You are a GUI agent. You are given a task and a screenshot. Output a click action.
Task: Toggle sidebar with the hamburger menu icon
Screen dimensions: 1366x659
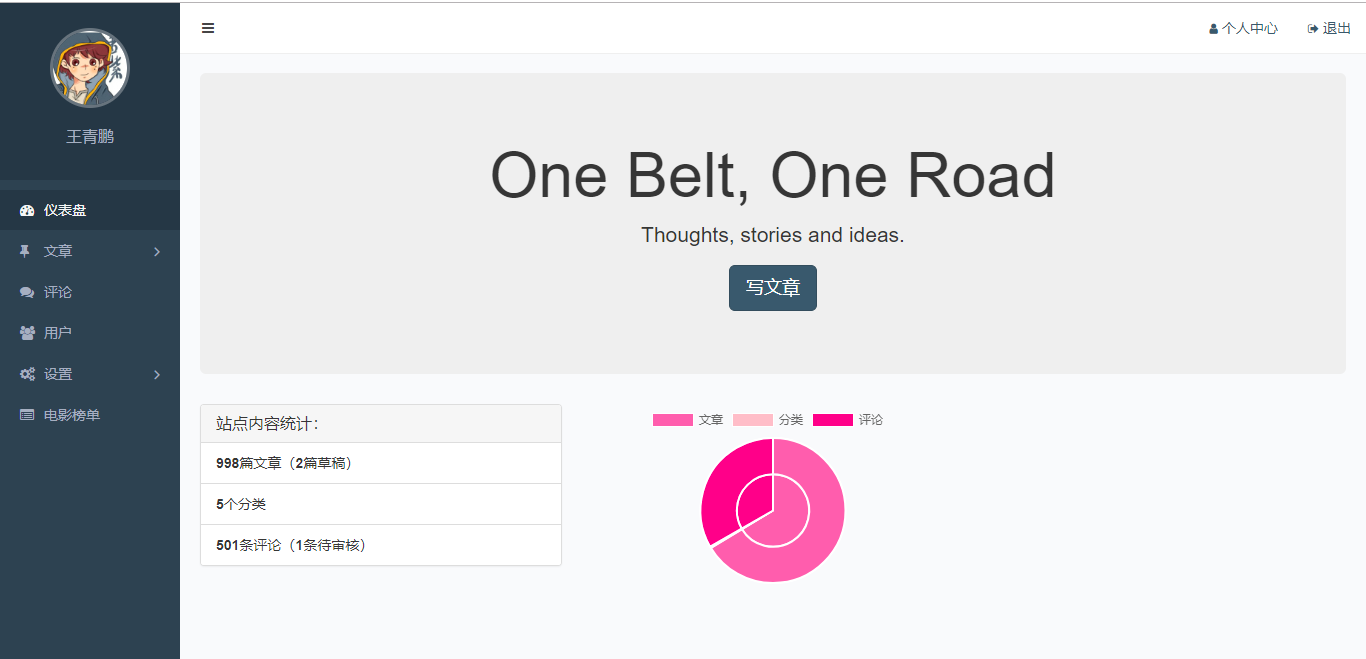click(x=208, y=28)
